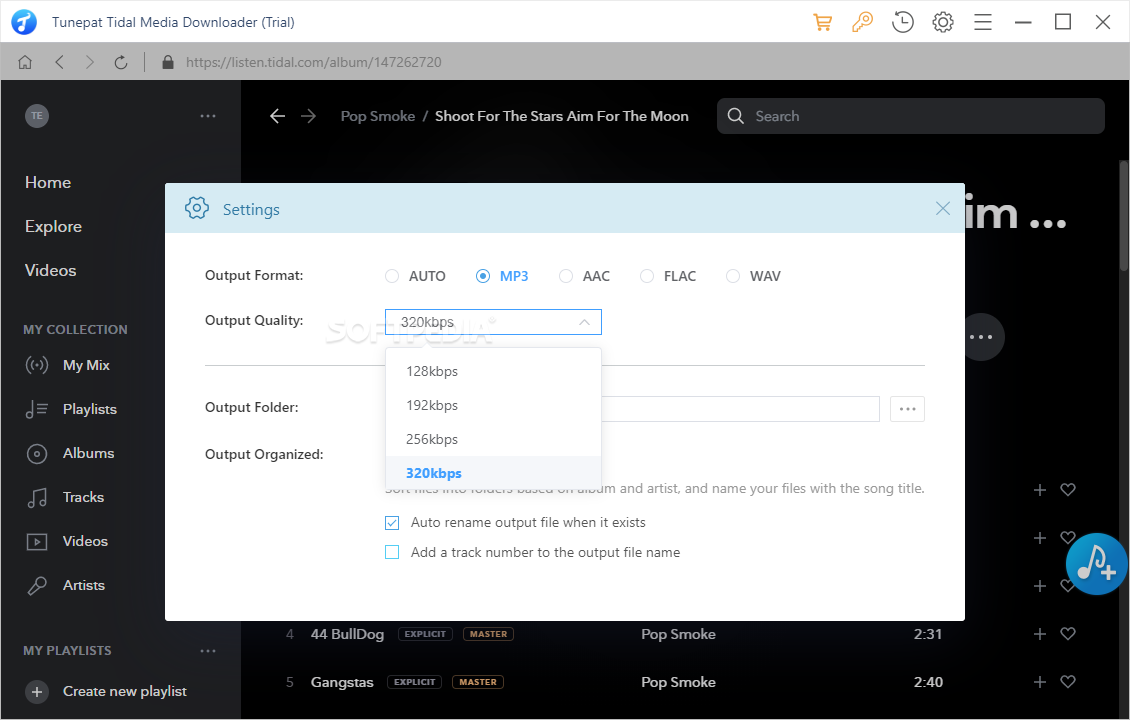Screen dimensions: 1130x720
Task: Open MY PLAYLISTS three-dot options
Action: pos(208,651)
